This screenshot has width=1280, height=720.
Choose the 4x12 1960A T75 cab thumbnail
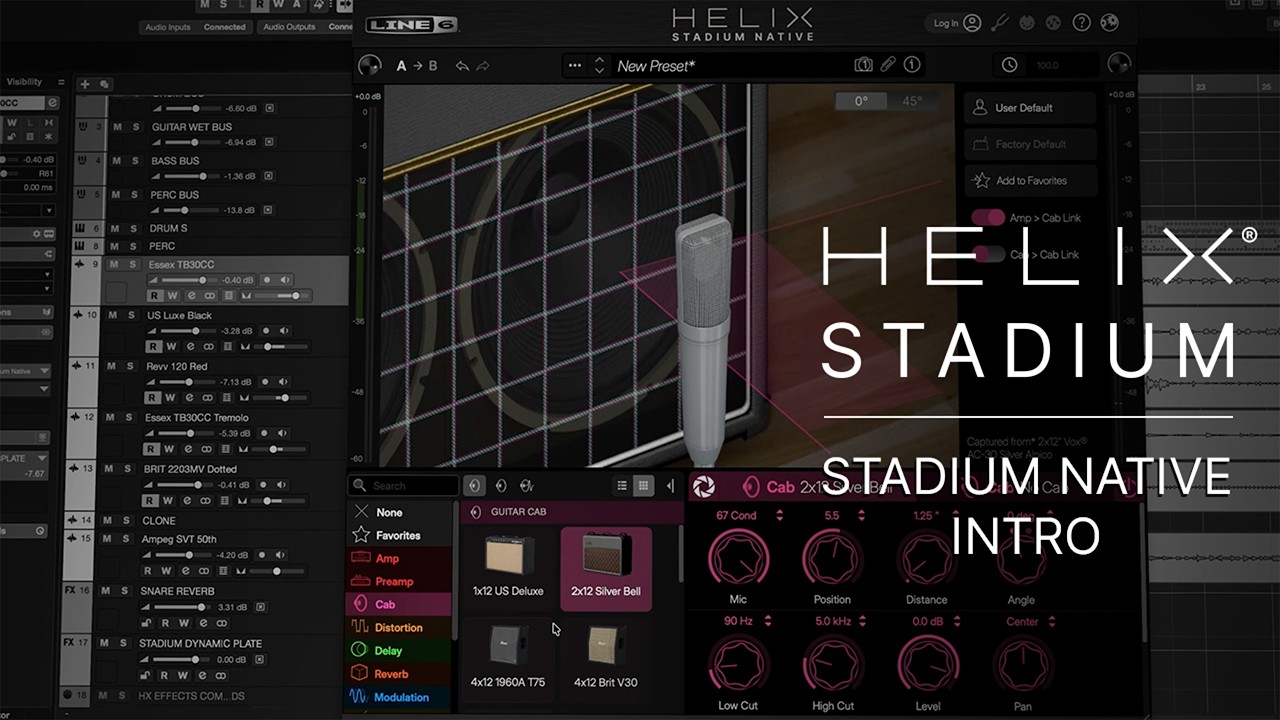(508, 659)
